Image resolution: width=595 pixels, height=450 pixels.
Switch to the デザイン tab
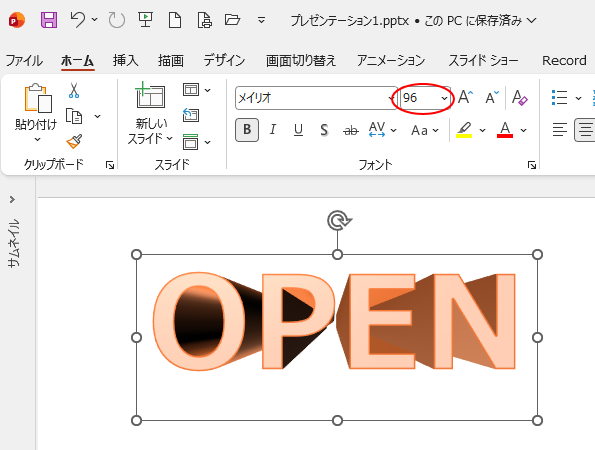click(x=224, y=61)
